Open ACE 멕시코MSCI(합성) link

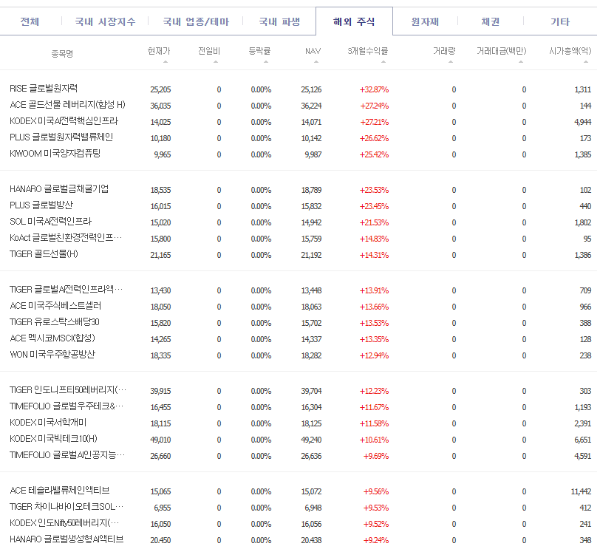[52, 338]
